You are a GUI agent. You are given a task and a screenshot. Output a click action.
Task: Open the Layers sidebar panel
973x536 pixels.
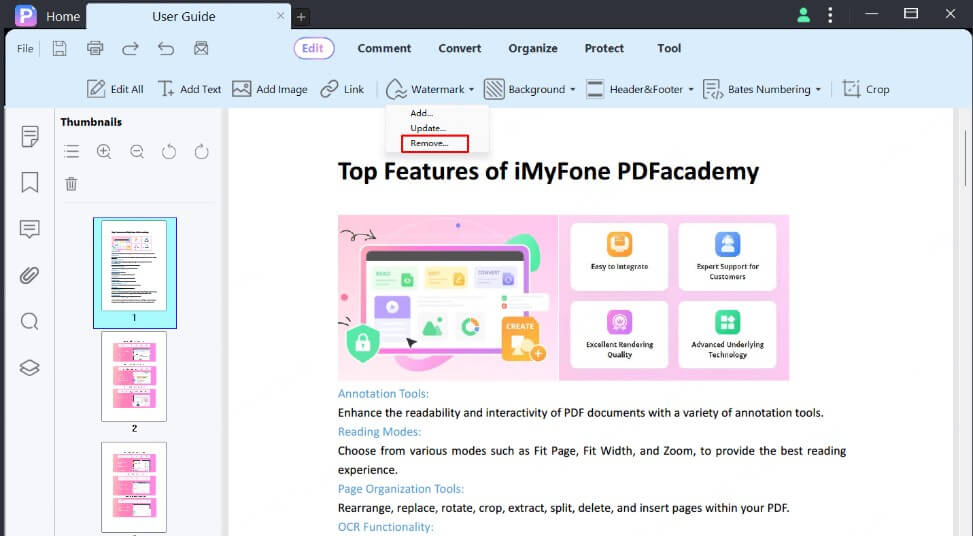[29, 367]
